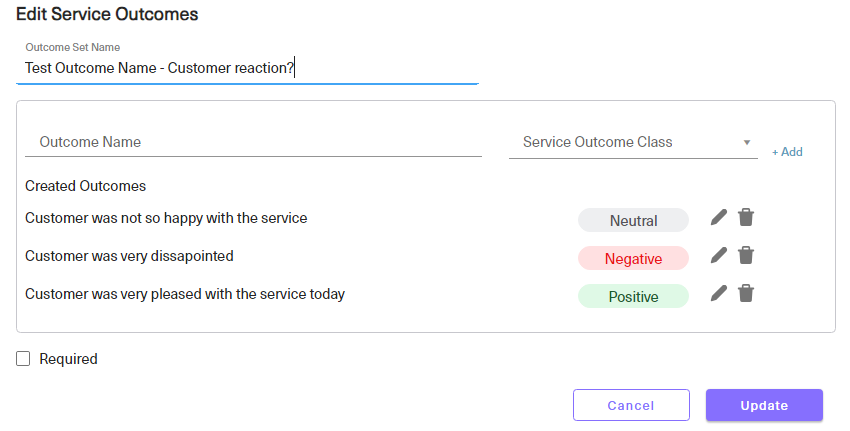The height and width of the screenshot is (431, 850).
Task: Click the + Add link
Action: pyautogui.click(x=787, y=152)
